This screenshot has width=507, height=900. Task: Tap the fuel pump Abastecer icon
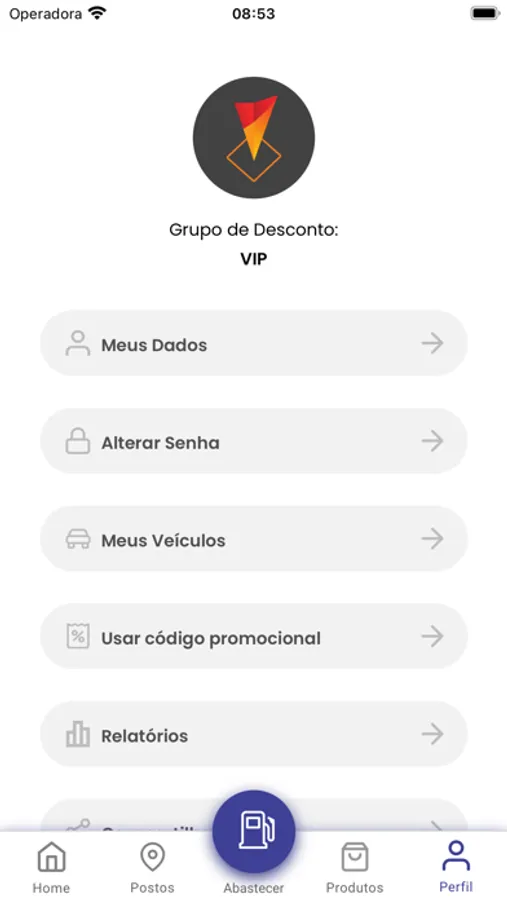tap(254, 832)
